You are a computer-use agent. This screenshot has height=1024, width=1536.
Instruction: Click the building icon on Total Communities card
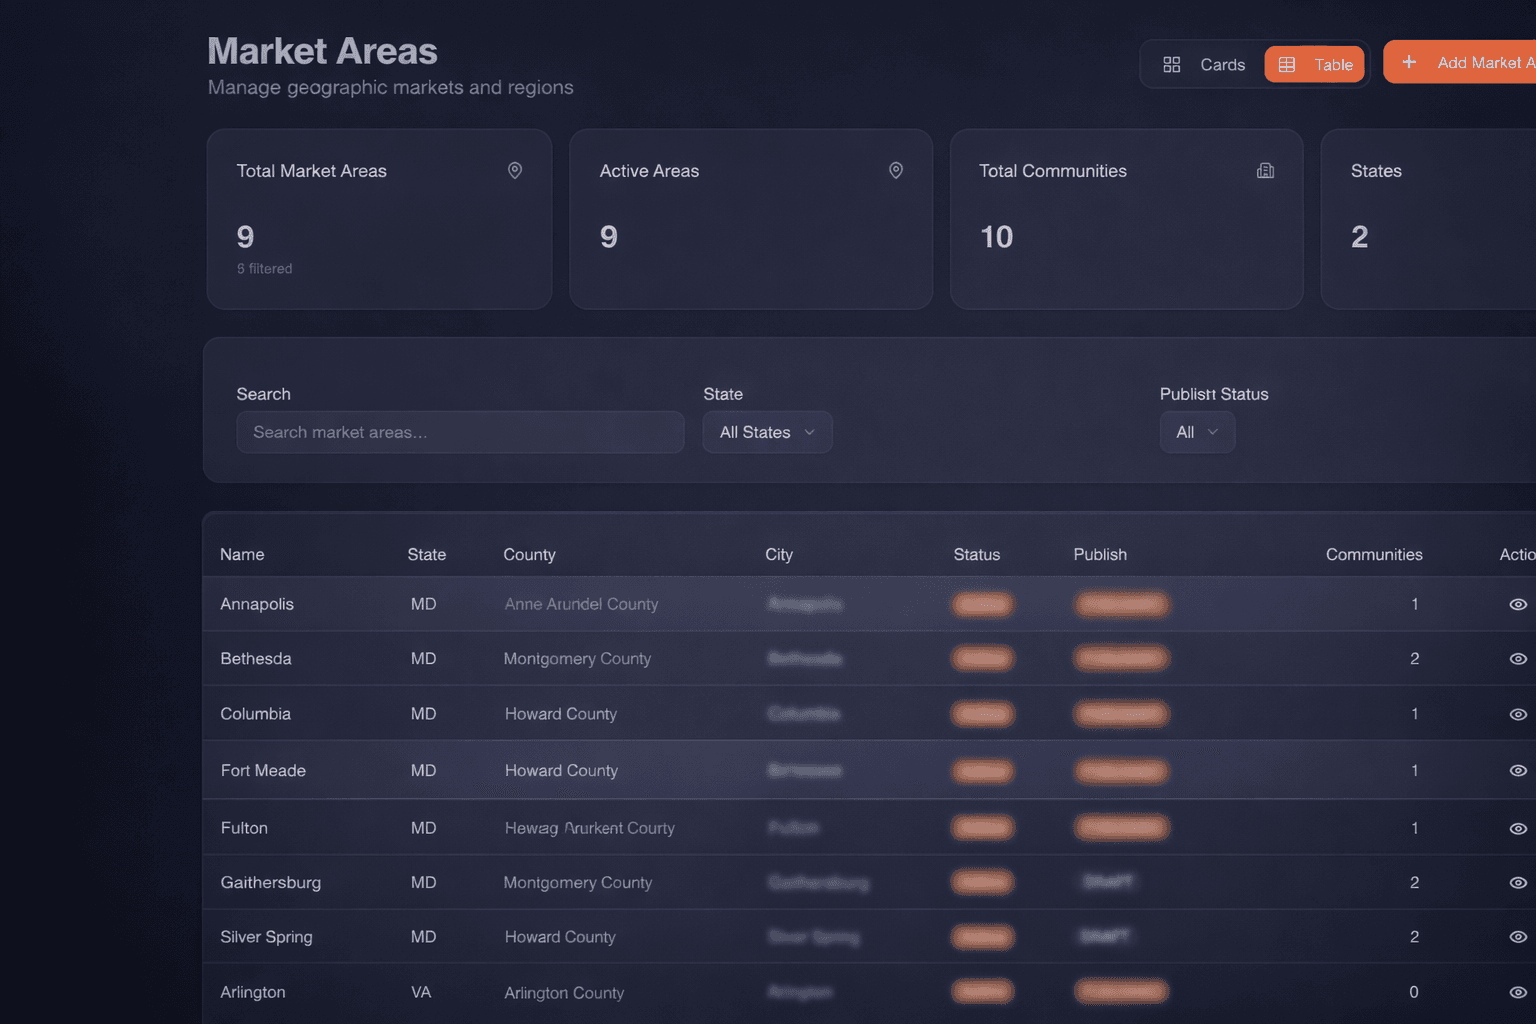(x=1265, y=170)
